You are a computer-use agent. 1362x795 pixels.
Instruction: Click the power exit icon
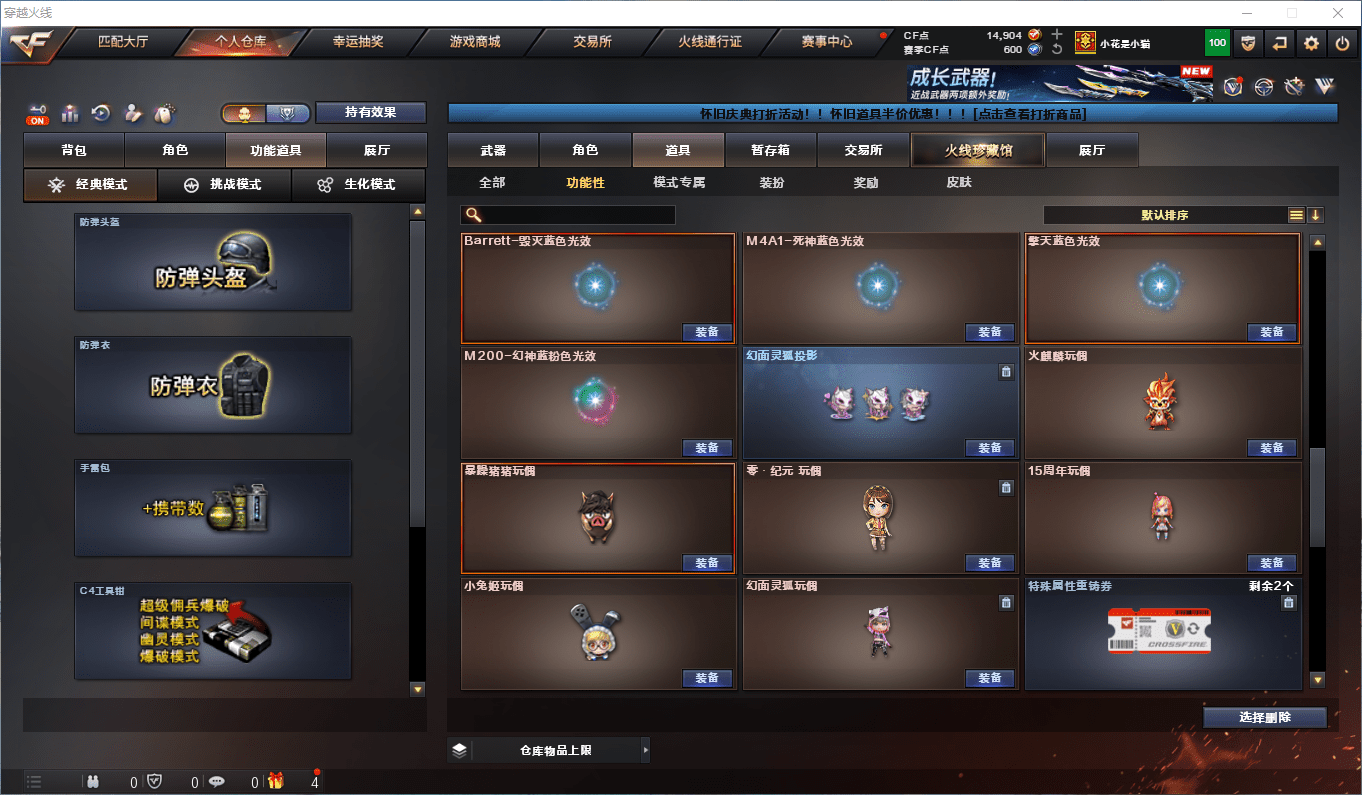(x=1343, y=43)
